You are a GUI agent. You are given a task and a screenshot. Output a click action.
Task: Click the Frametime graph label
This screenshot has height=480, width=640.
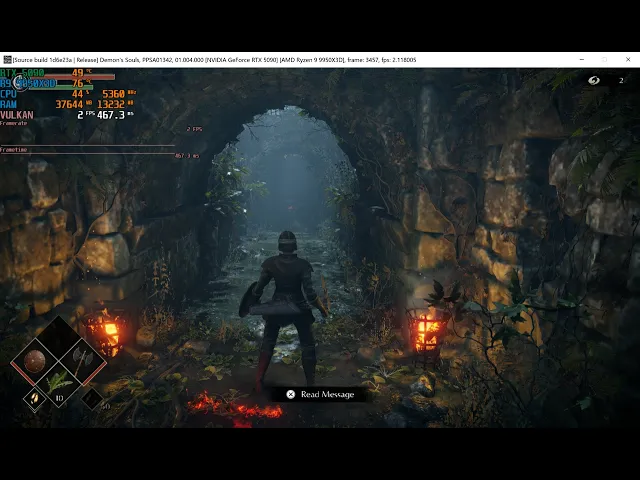tap(13, 150)
